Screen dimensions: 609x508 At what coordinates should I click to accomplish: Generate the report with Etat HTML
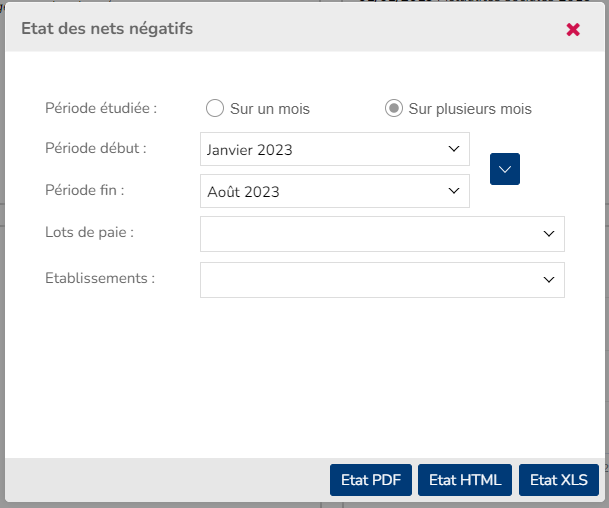coord(465,480)
